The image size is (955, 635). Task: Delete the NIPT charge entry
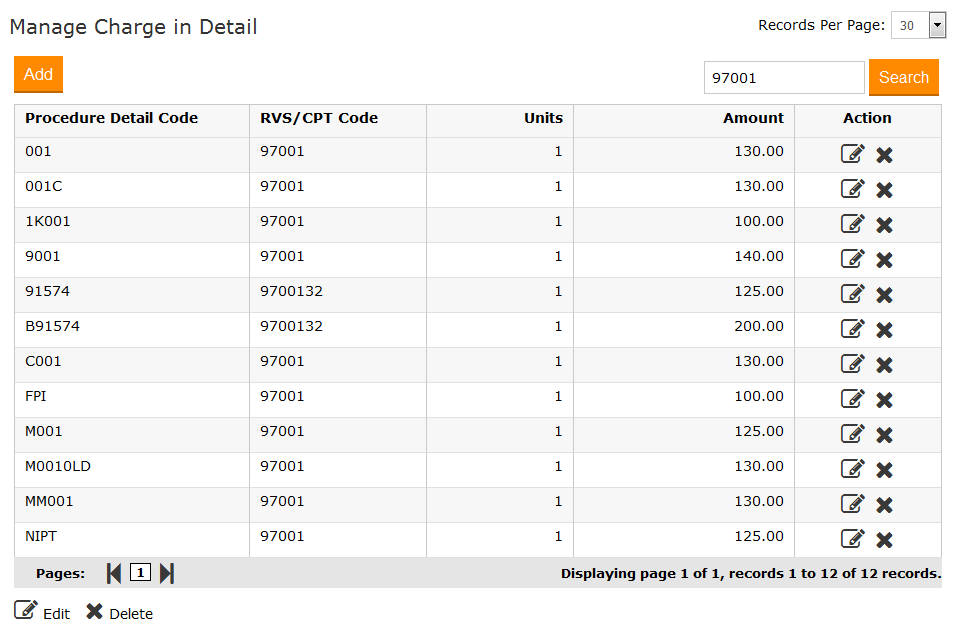(884, 540)
